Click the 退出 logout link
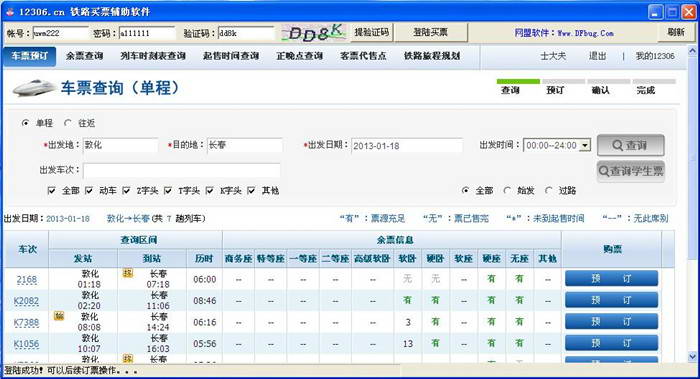 click(597, 56)
